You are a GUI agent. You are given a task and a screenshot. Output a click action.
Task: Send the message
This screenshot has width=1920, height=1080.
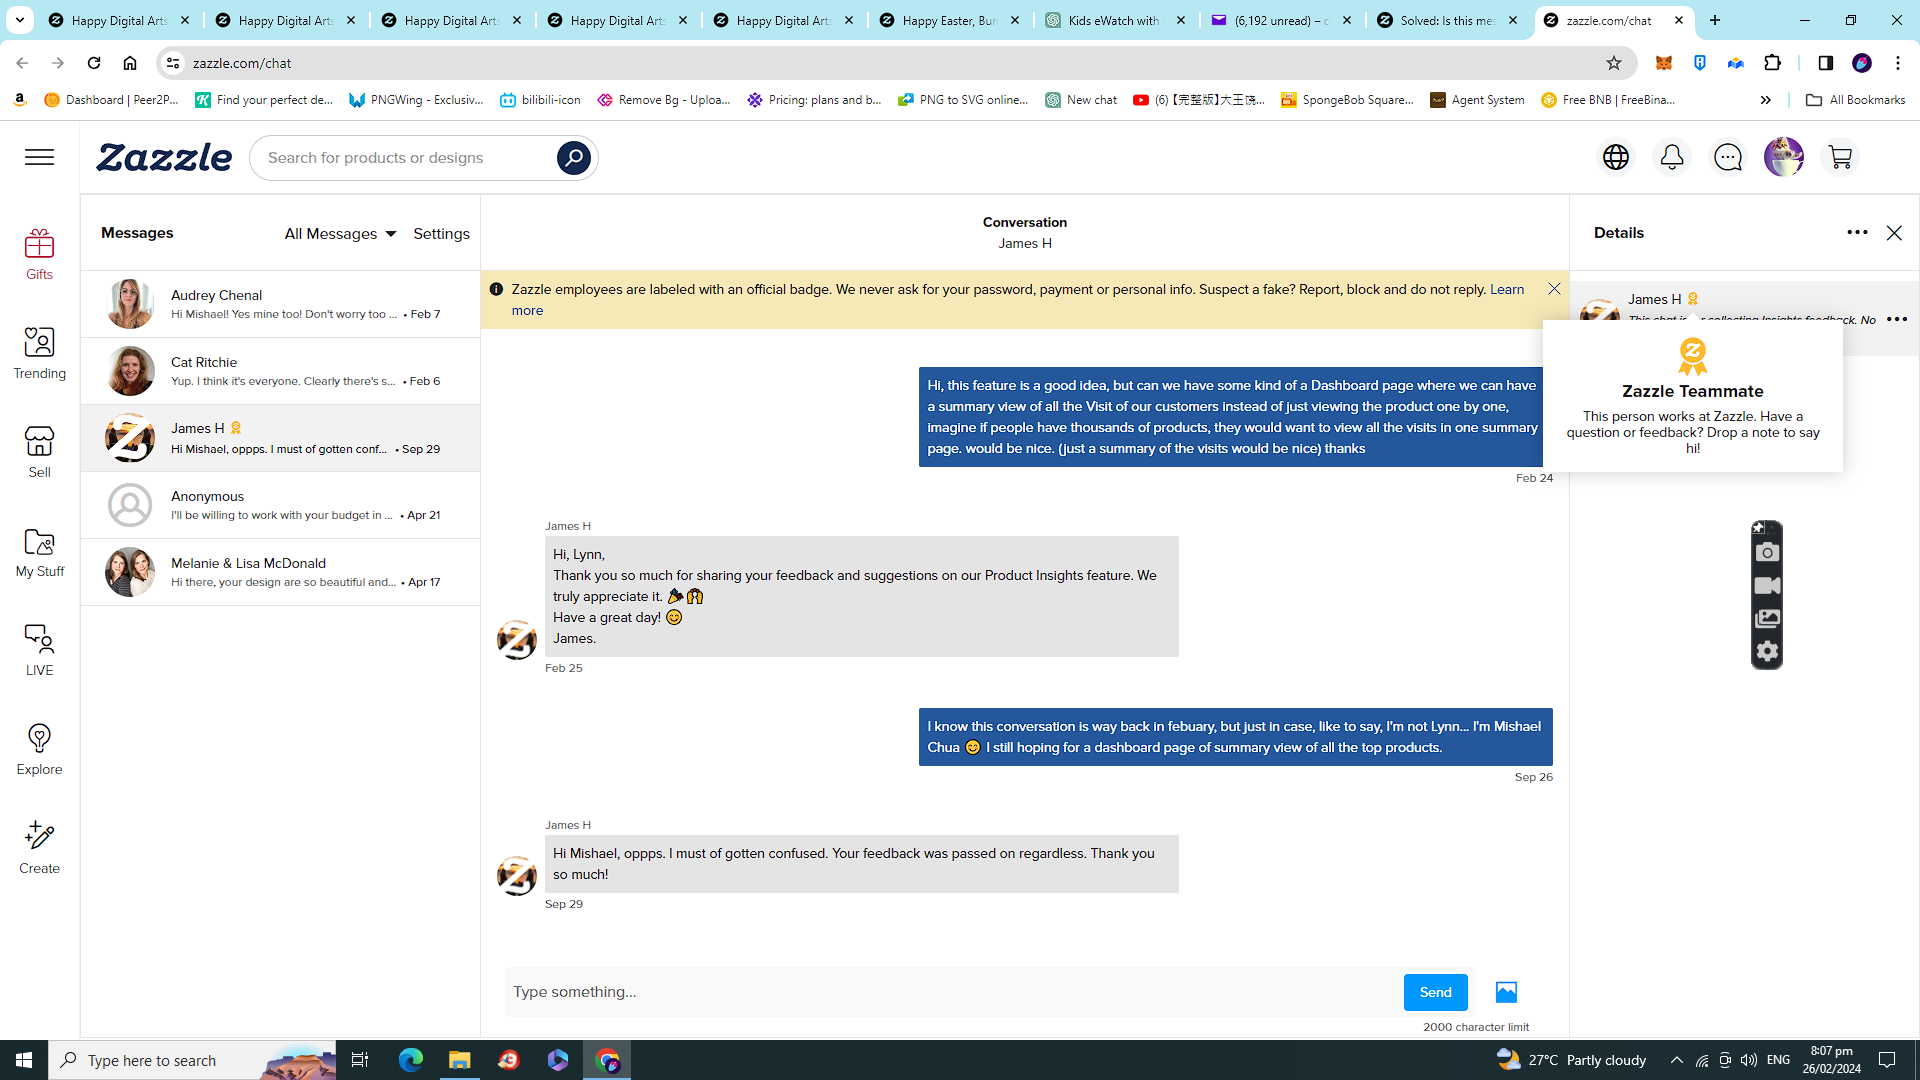pos(1435,992)
